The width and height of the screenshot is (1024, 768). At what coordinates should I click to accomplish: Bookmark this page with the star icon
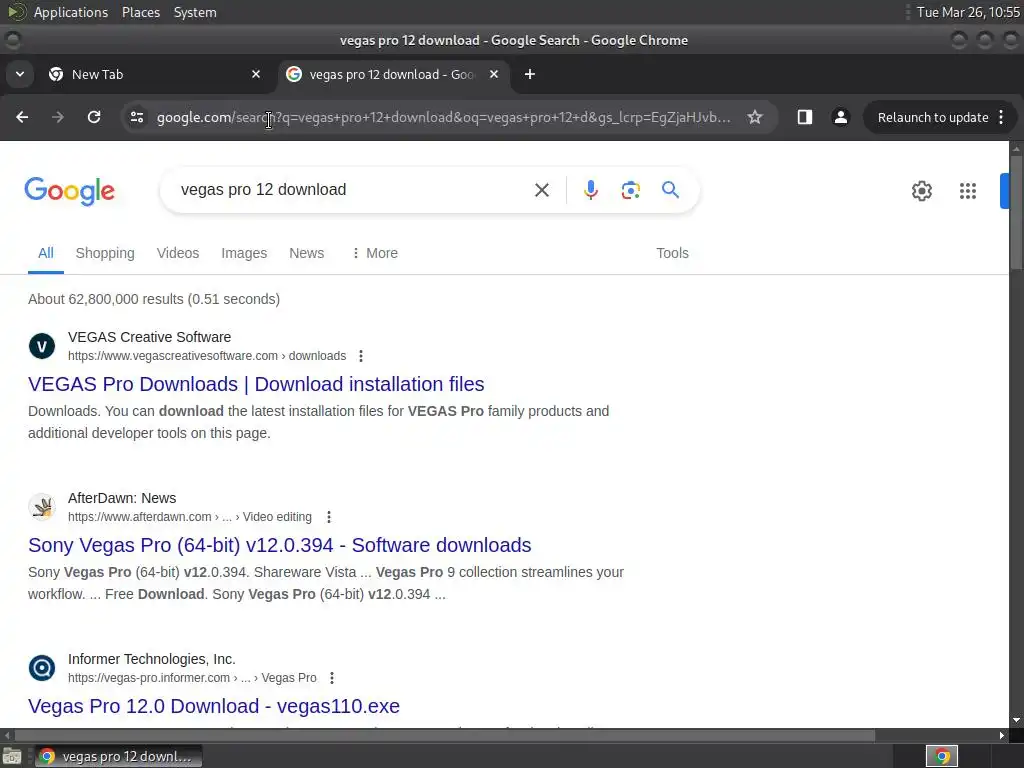[755, 118]
